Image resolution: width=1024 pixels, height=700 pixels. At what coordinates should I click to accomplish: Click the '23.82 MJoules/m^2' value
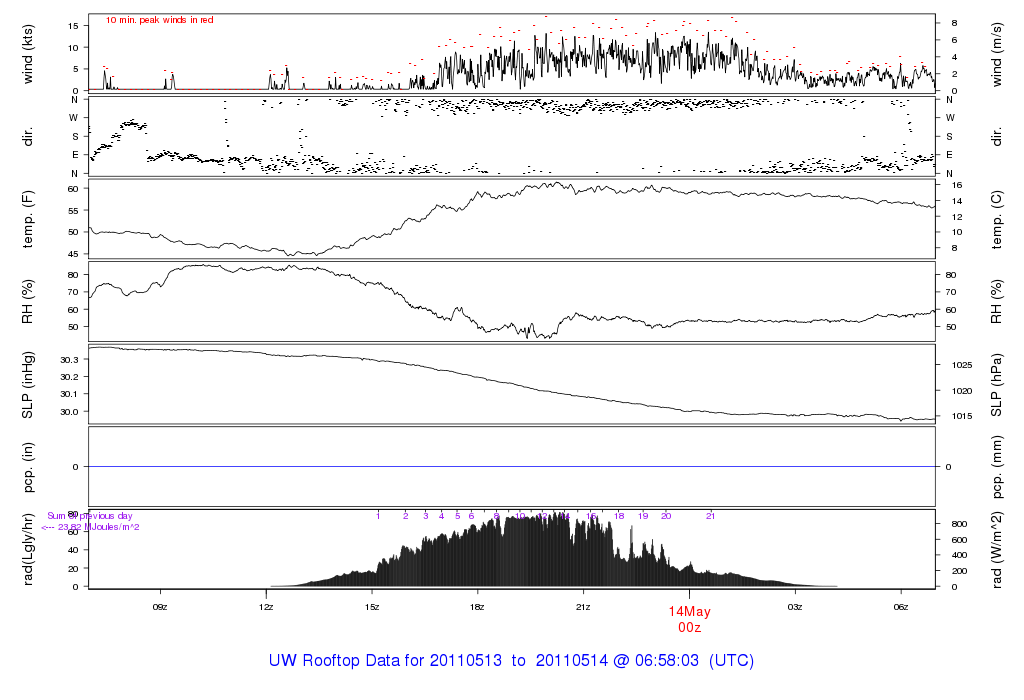tap(98, 527)
